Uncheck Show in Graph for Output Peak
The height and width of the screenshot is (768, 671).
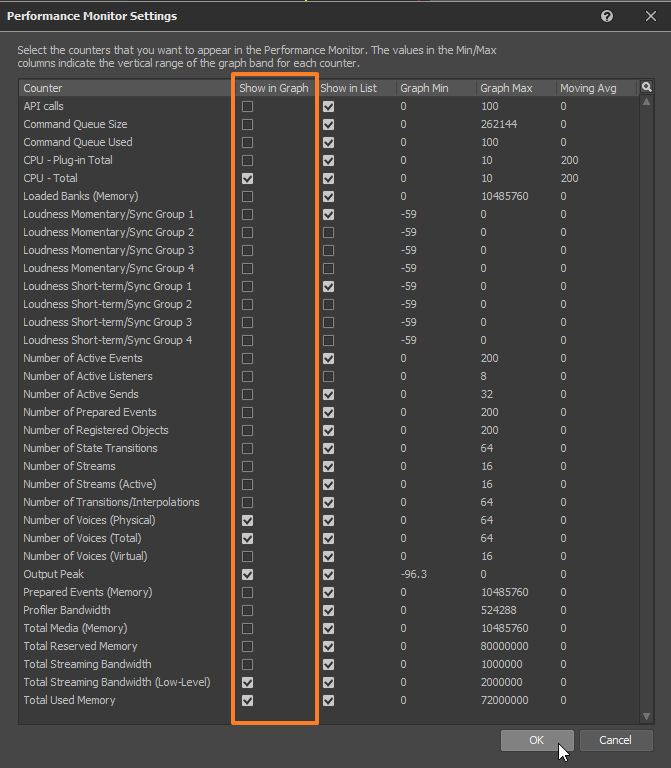point(247,574)
